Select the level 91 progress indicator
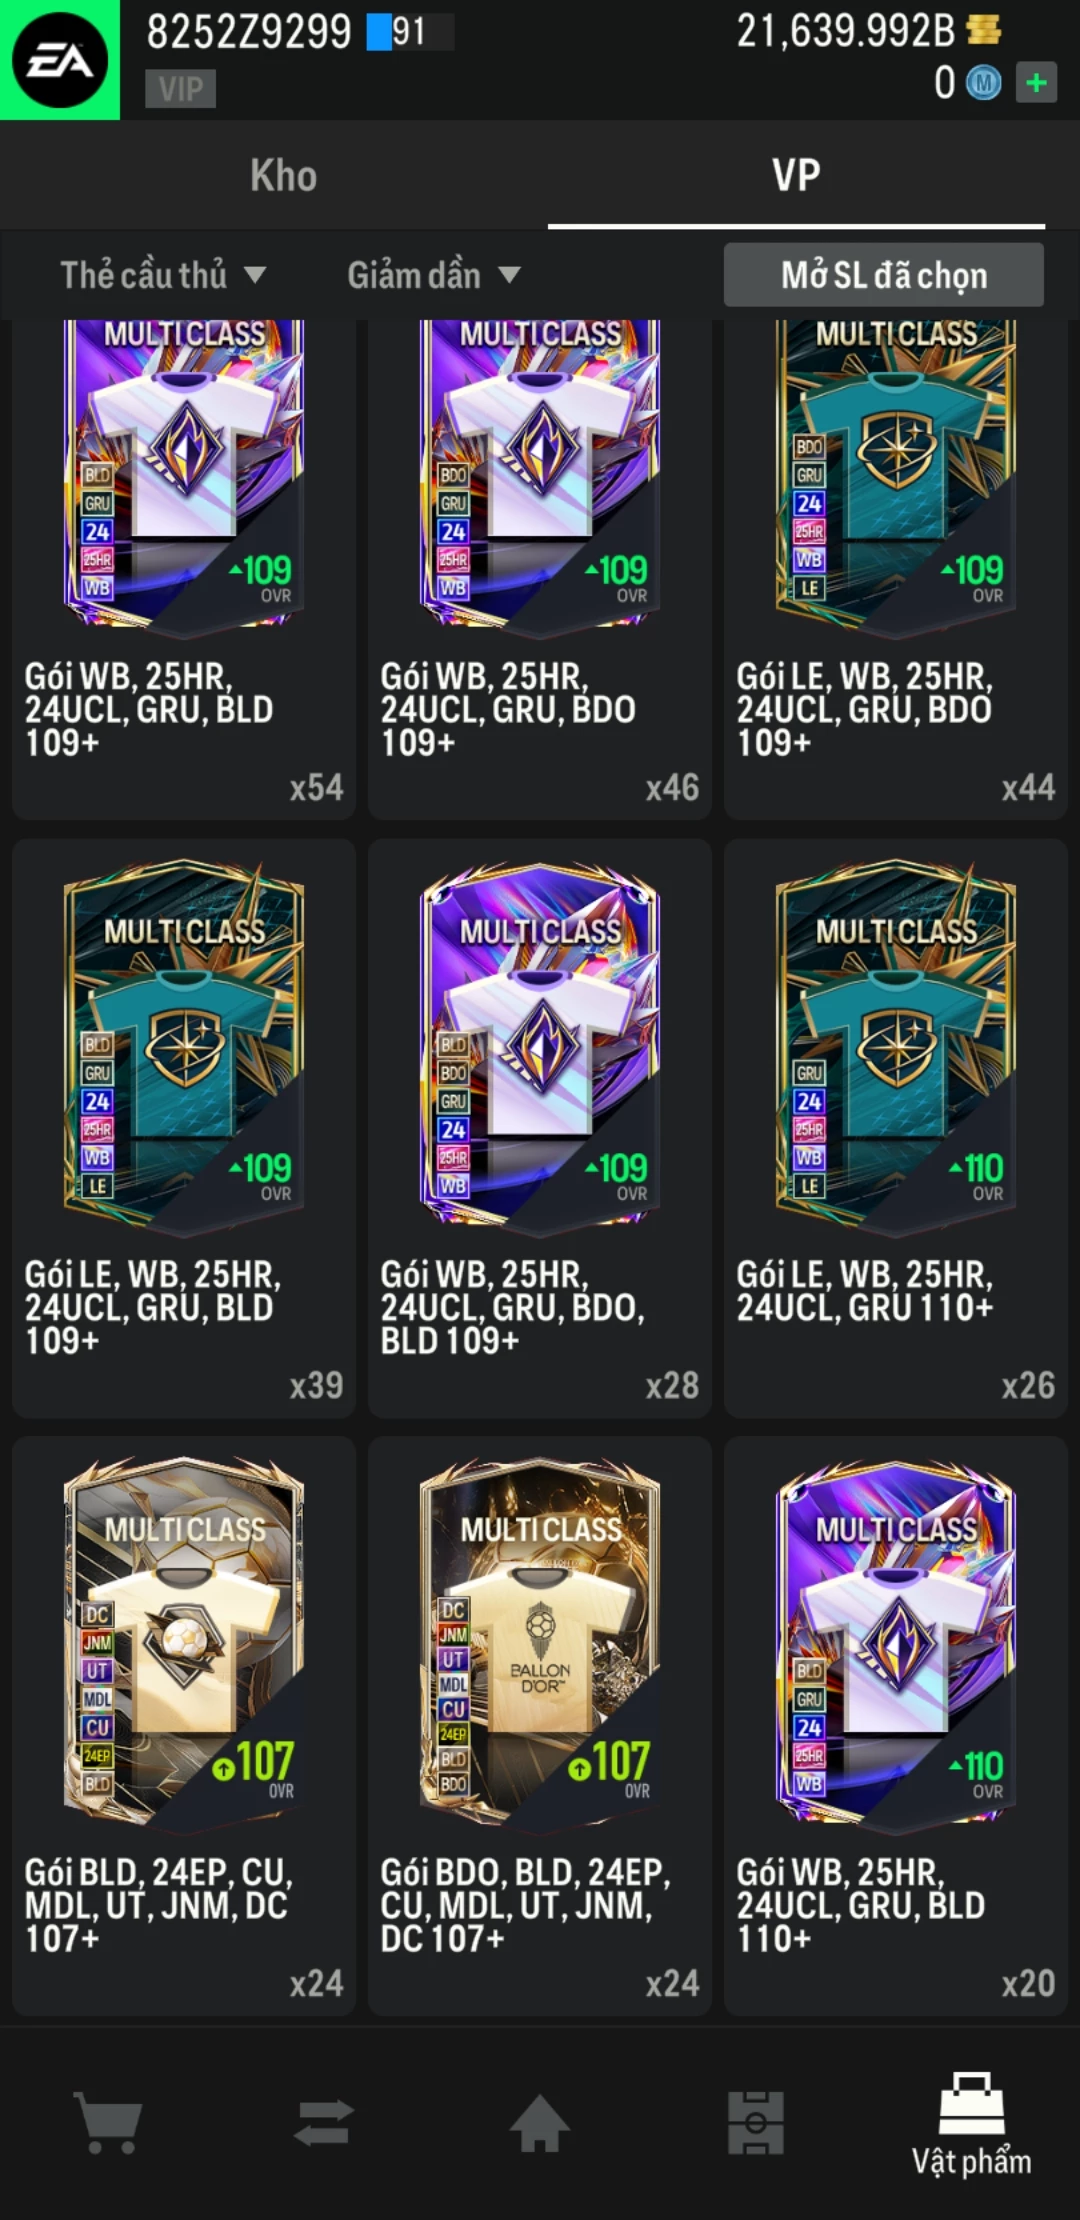The image size is (1080, 2220). pyautogui.click(x=410, y=32)
